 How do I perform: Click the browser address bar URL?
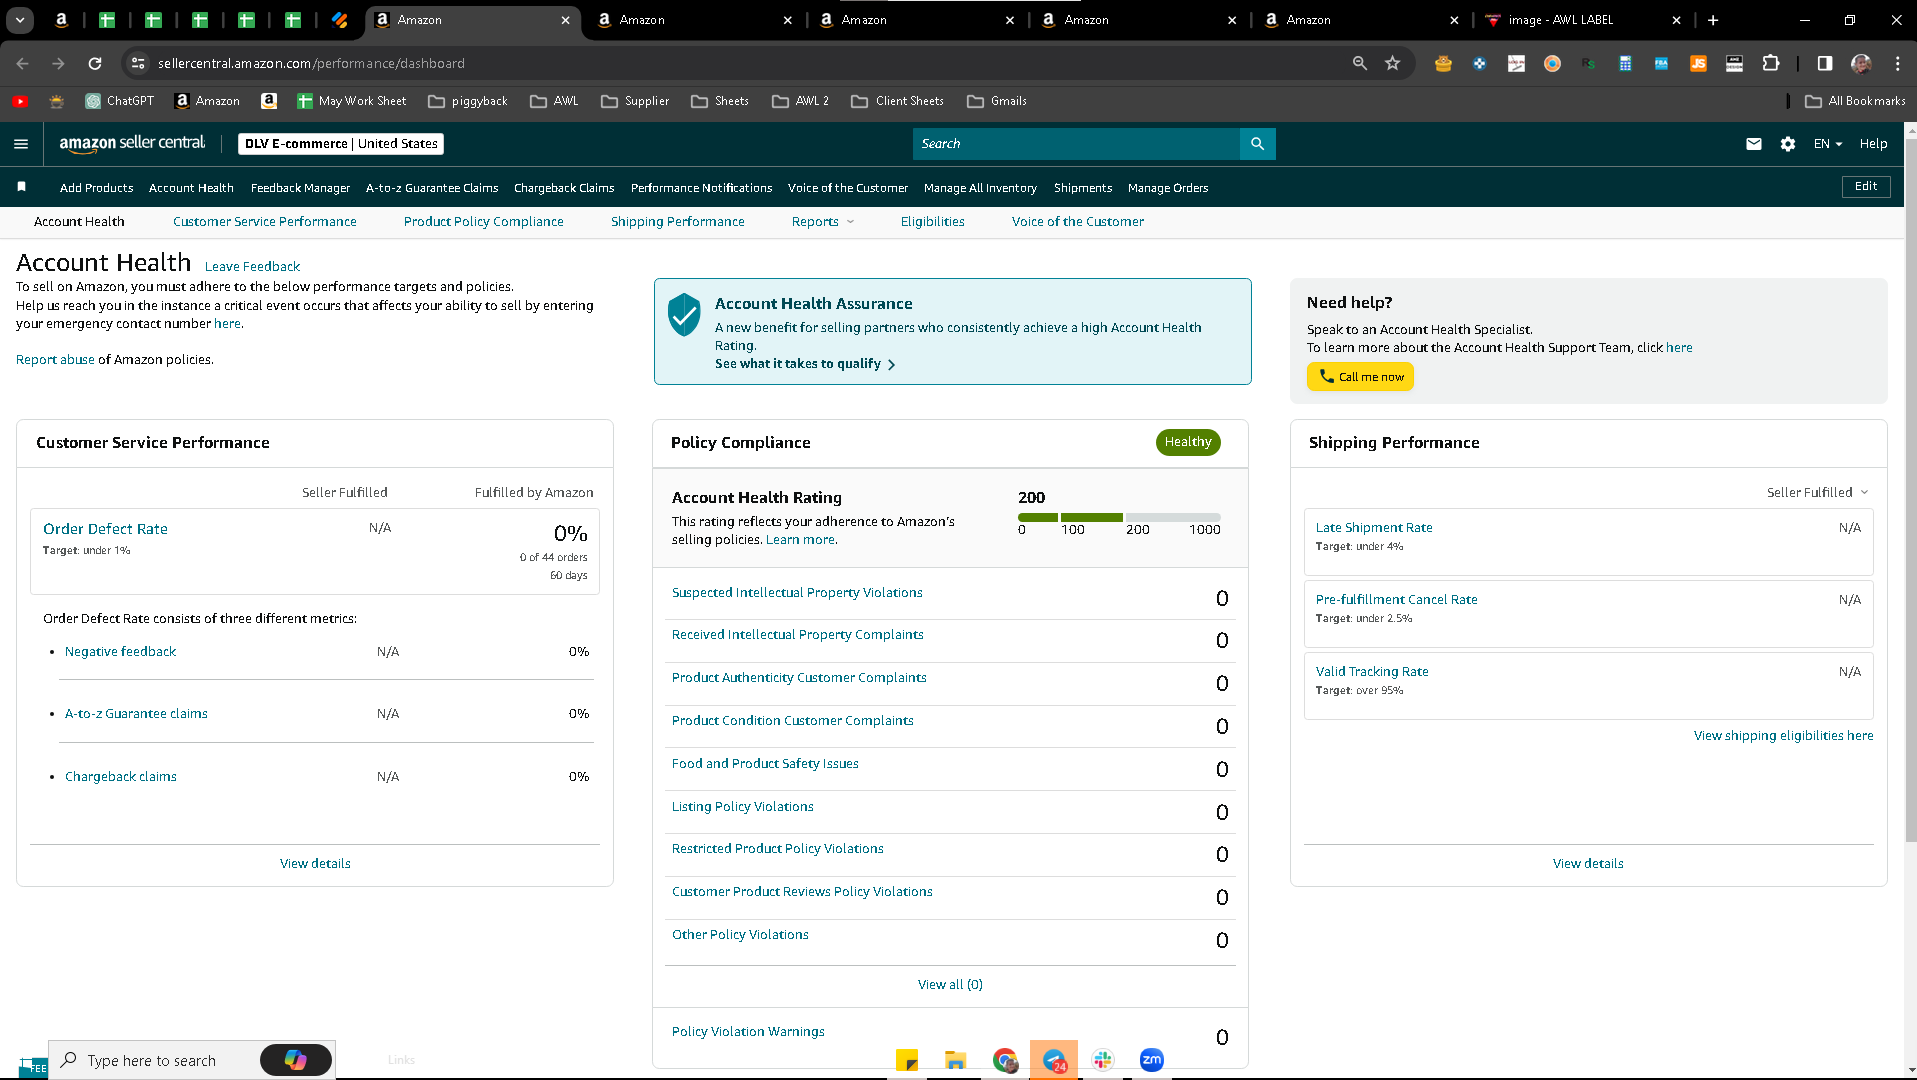(x=311, y=63)
